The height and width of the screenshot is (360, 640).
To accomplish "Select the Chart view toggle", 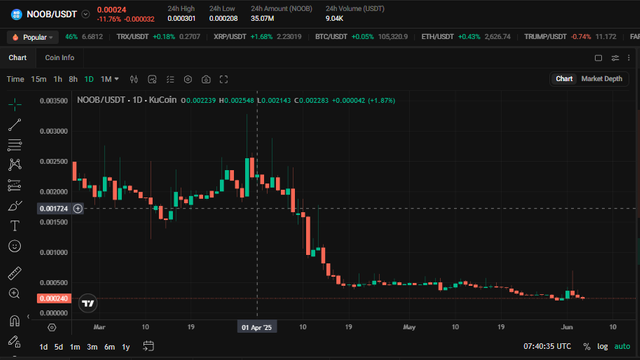I will click(564, 79).
